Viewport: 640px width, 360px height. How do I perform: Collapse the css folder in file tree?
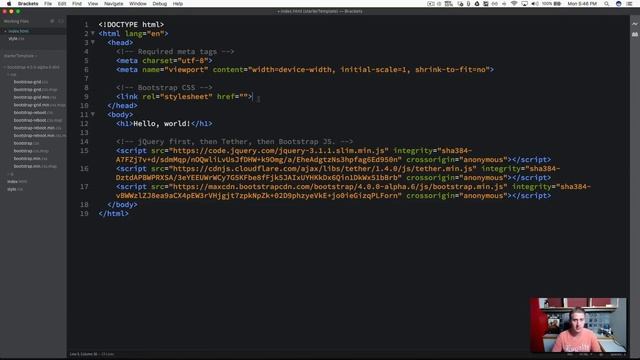12,75
